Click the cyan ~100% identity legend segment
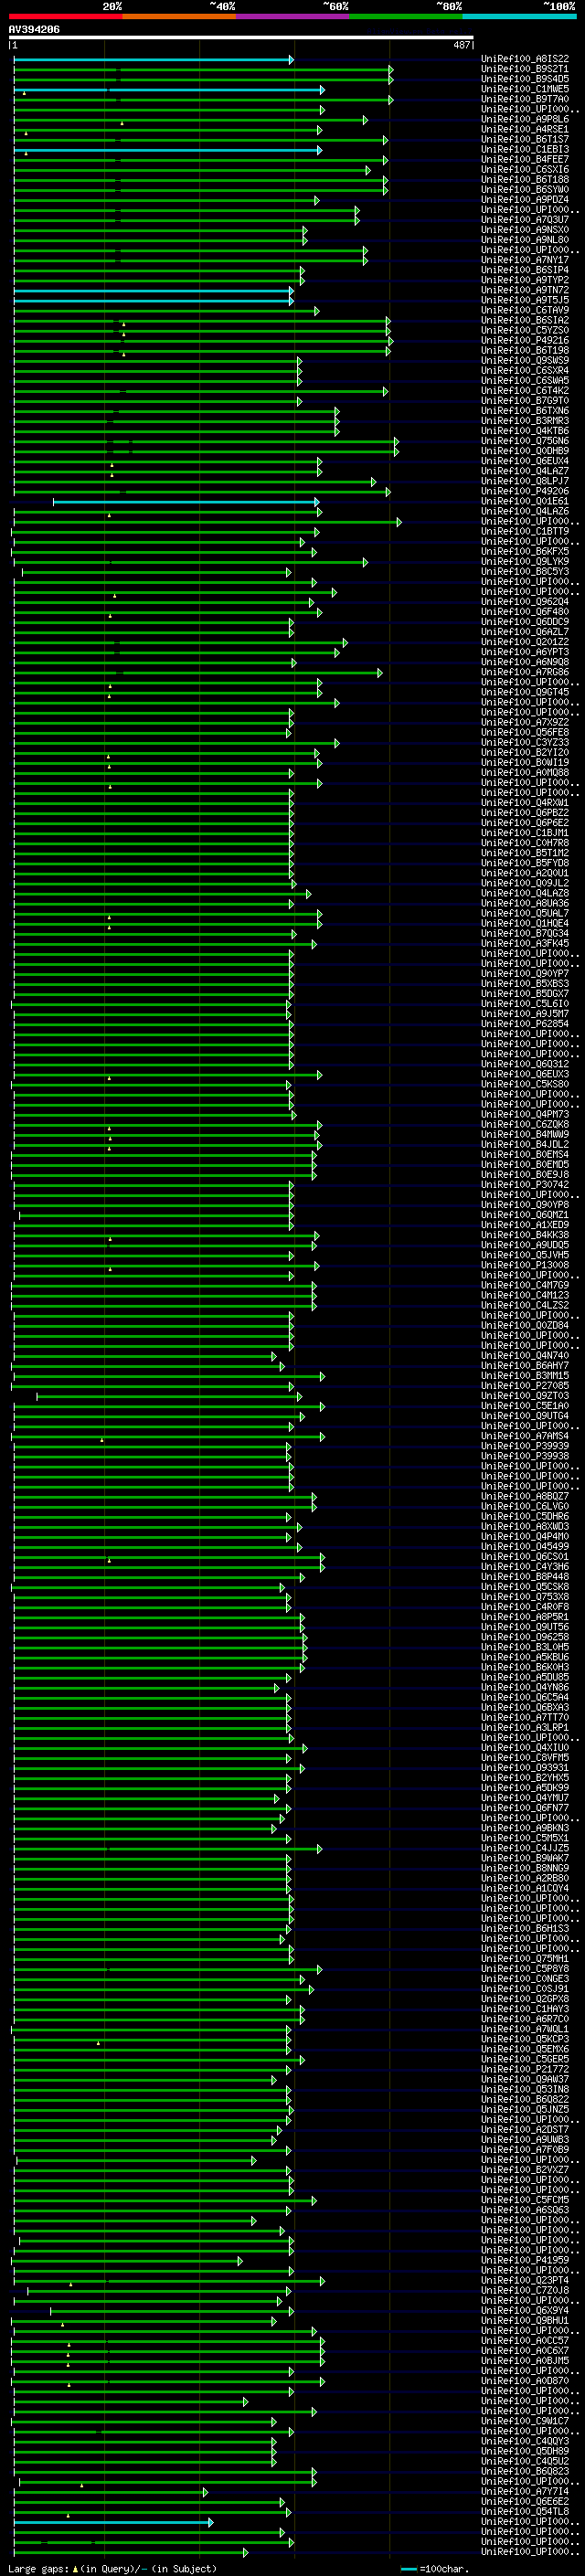 [x=519, y=16]
